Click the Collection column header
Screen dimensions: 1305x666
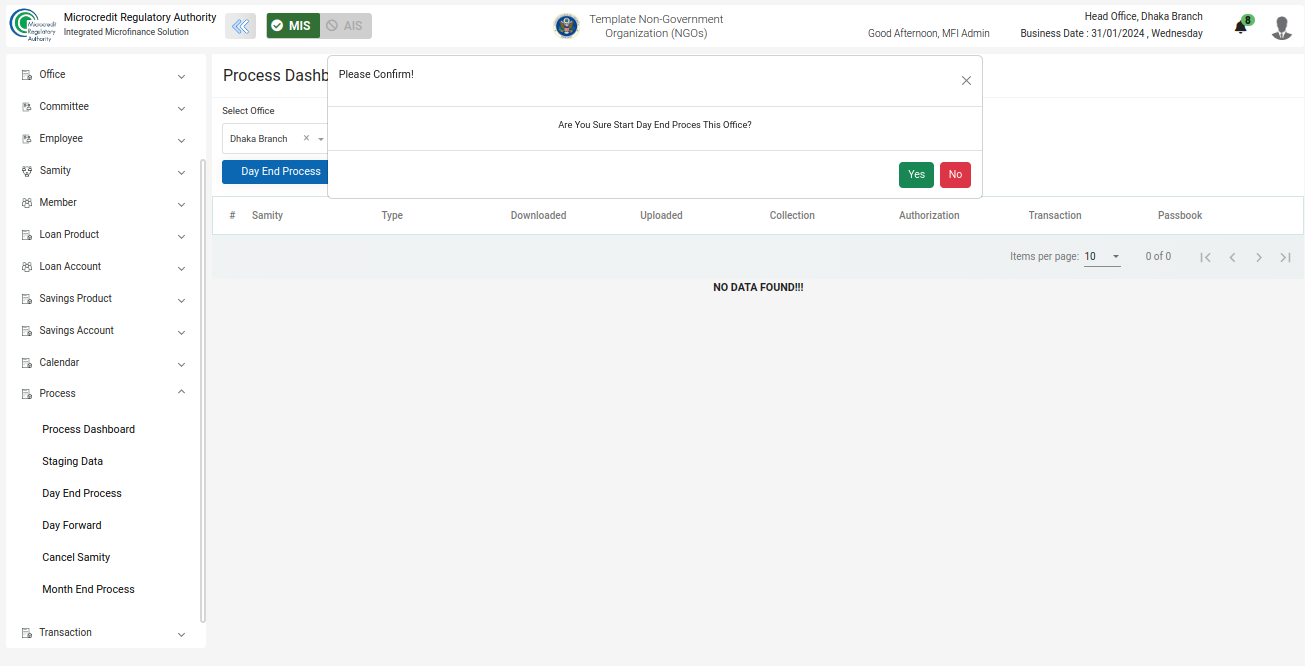(x=792, y=216)
